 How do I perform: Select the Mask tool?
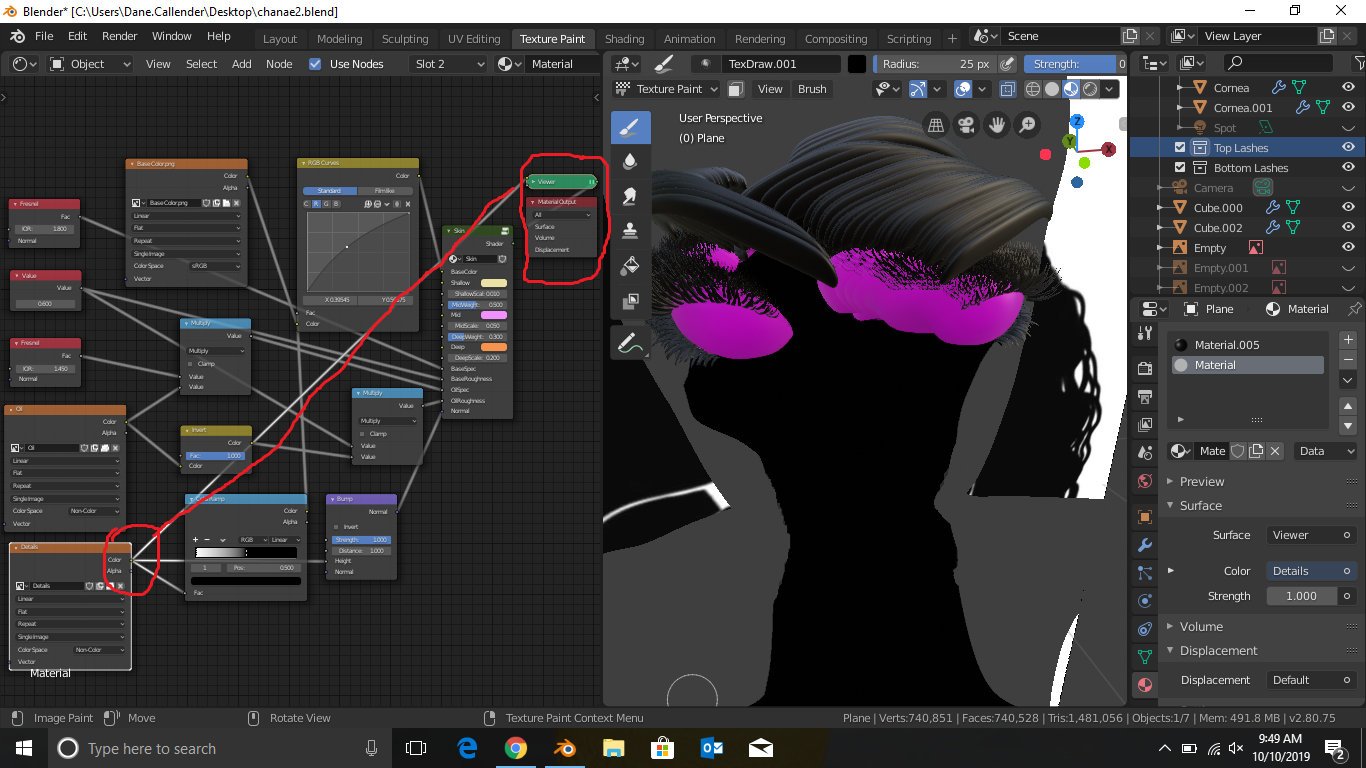coord(630,300)
